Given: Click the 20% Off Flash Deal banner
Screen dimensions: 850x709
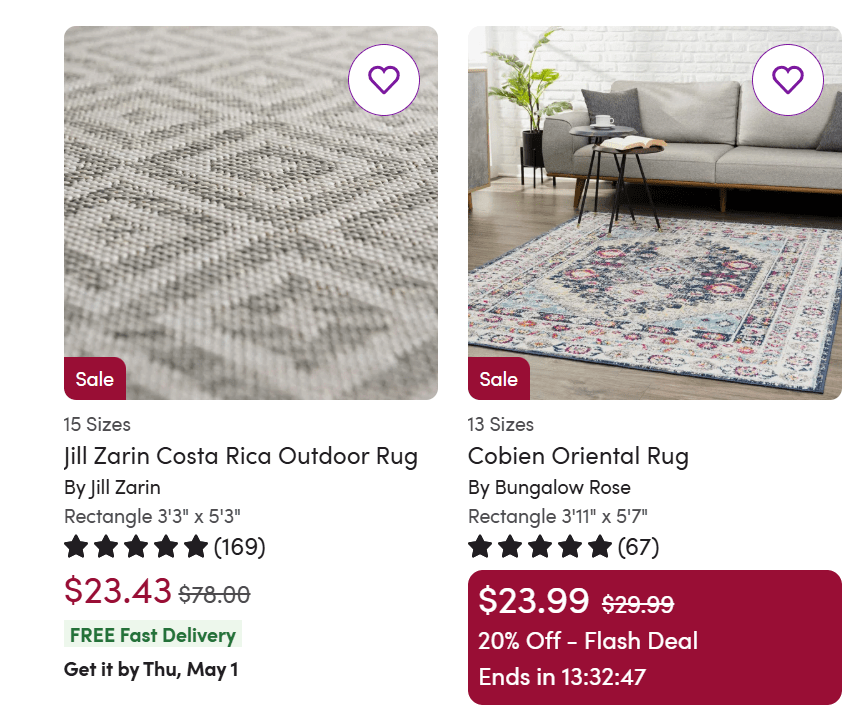Looking at the screenshot, I should pyautogui.click(x=588, y=641).
